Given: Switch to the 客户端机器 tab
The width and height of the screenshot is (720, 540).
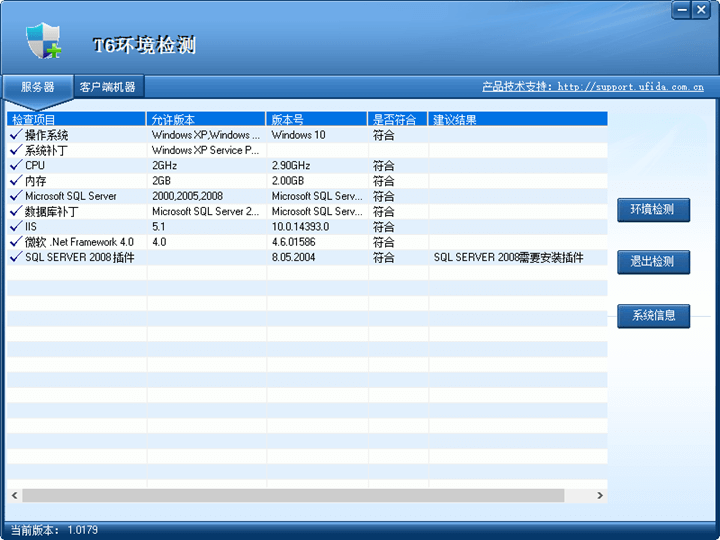Looking at the screenshot, I should pyautogui.click(x=108, y=87).
